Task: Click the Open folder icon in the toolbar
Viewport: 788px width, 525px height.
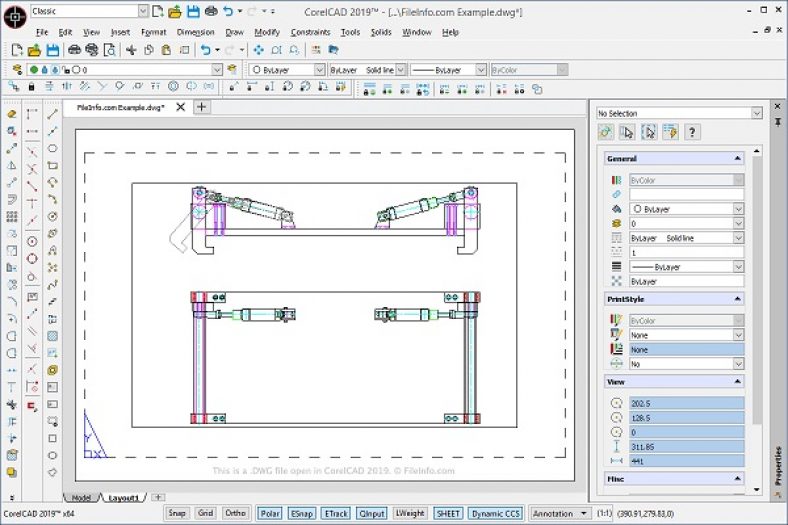Action: tap(34, 49)
